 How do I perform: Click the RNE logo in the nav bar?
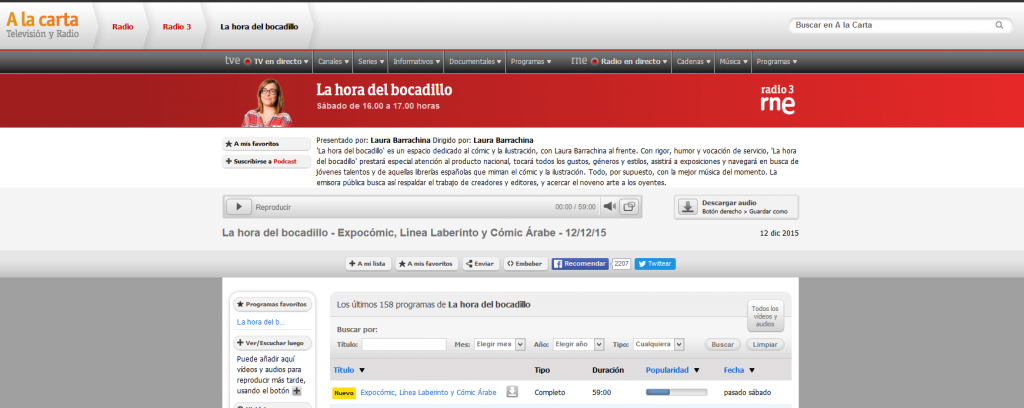tap(579, 61)
